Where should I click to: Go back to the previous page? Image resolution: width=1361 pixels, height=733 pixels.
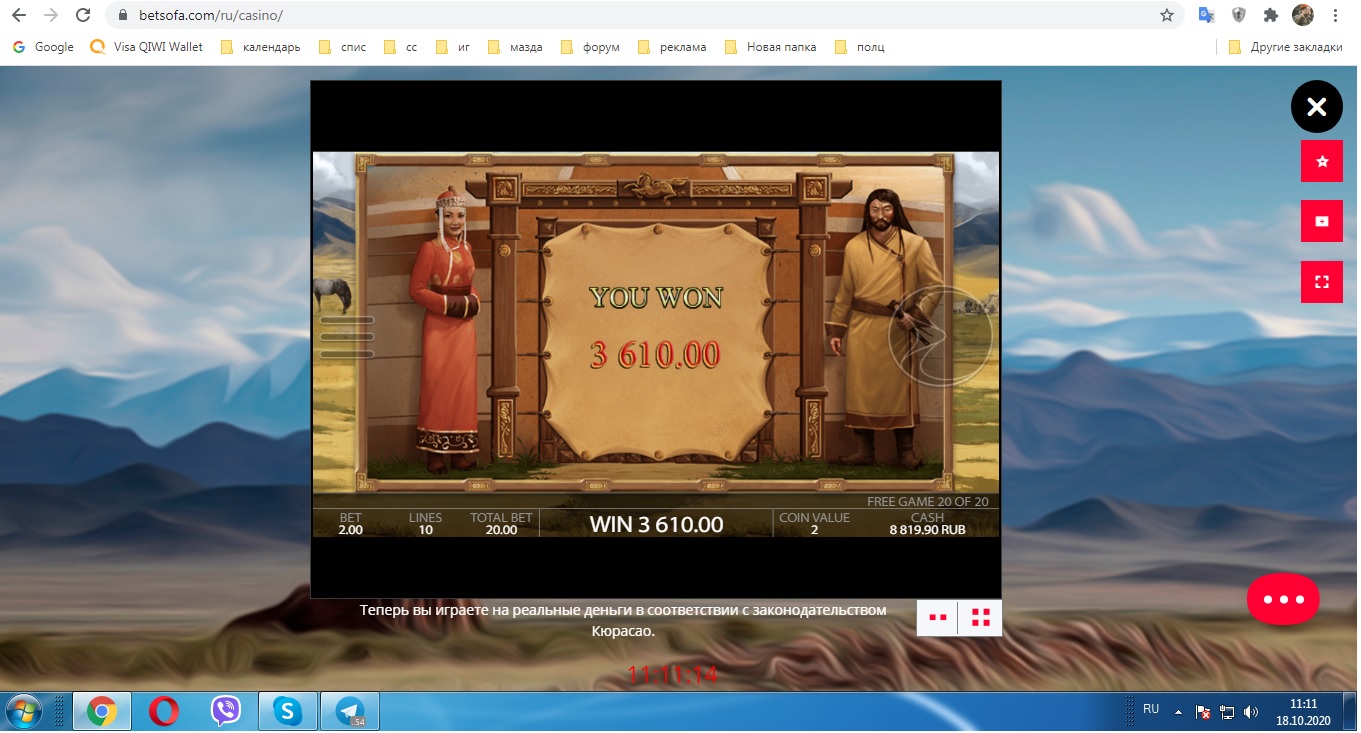[19, 15]
